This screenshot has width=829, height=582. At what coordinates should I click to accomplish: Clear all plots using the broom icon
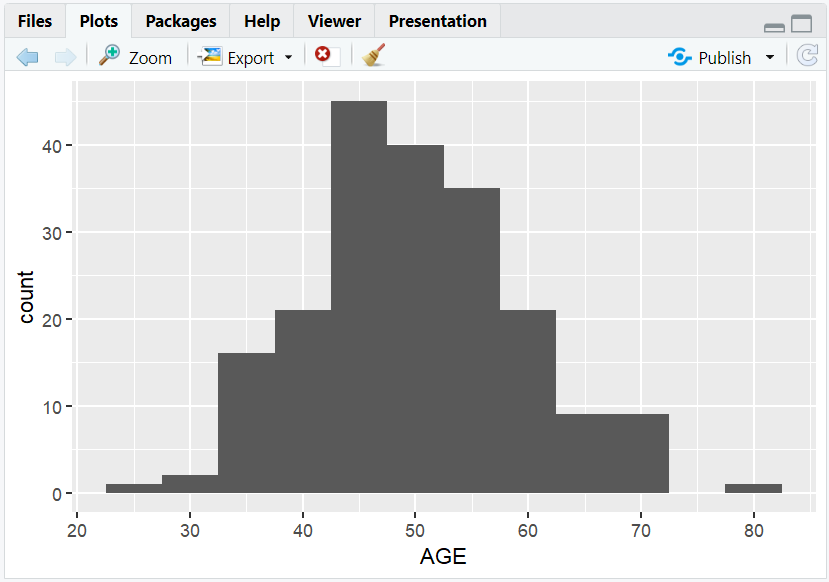pos(372,56)
